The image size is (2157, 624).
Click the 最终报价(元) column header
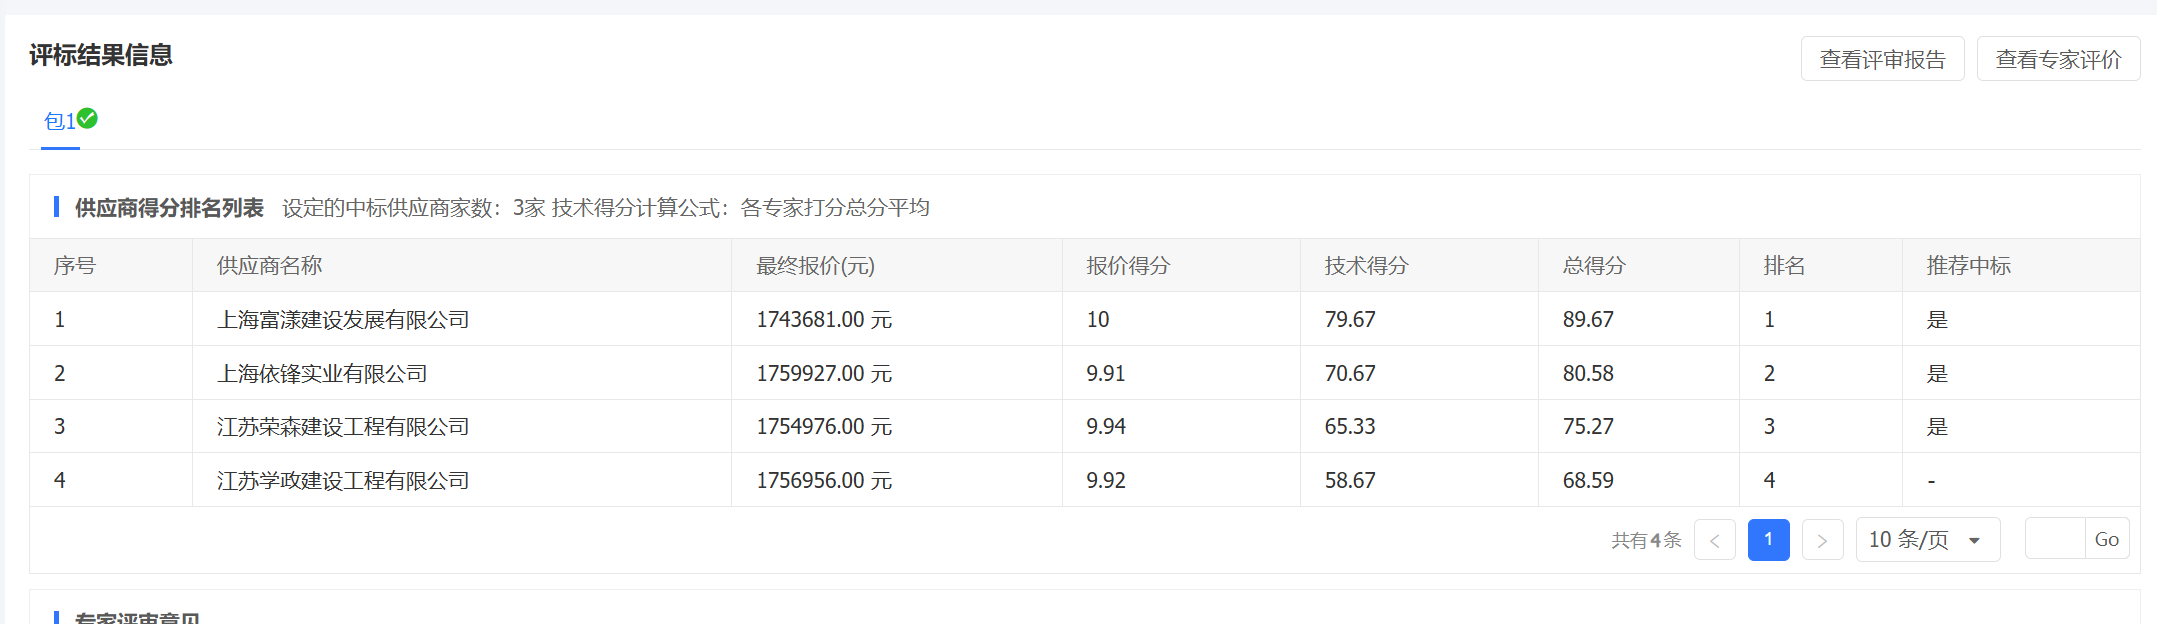point(815,266)
